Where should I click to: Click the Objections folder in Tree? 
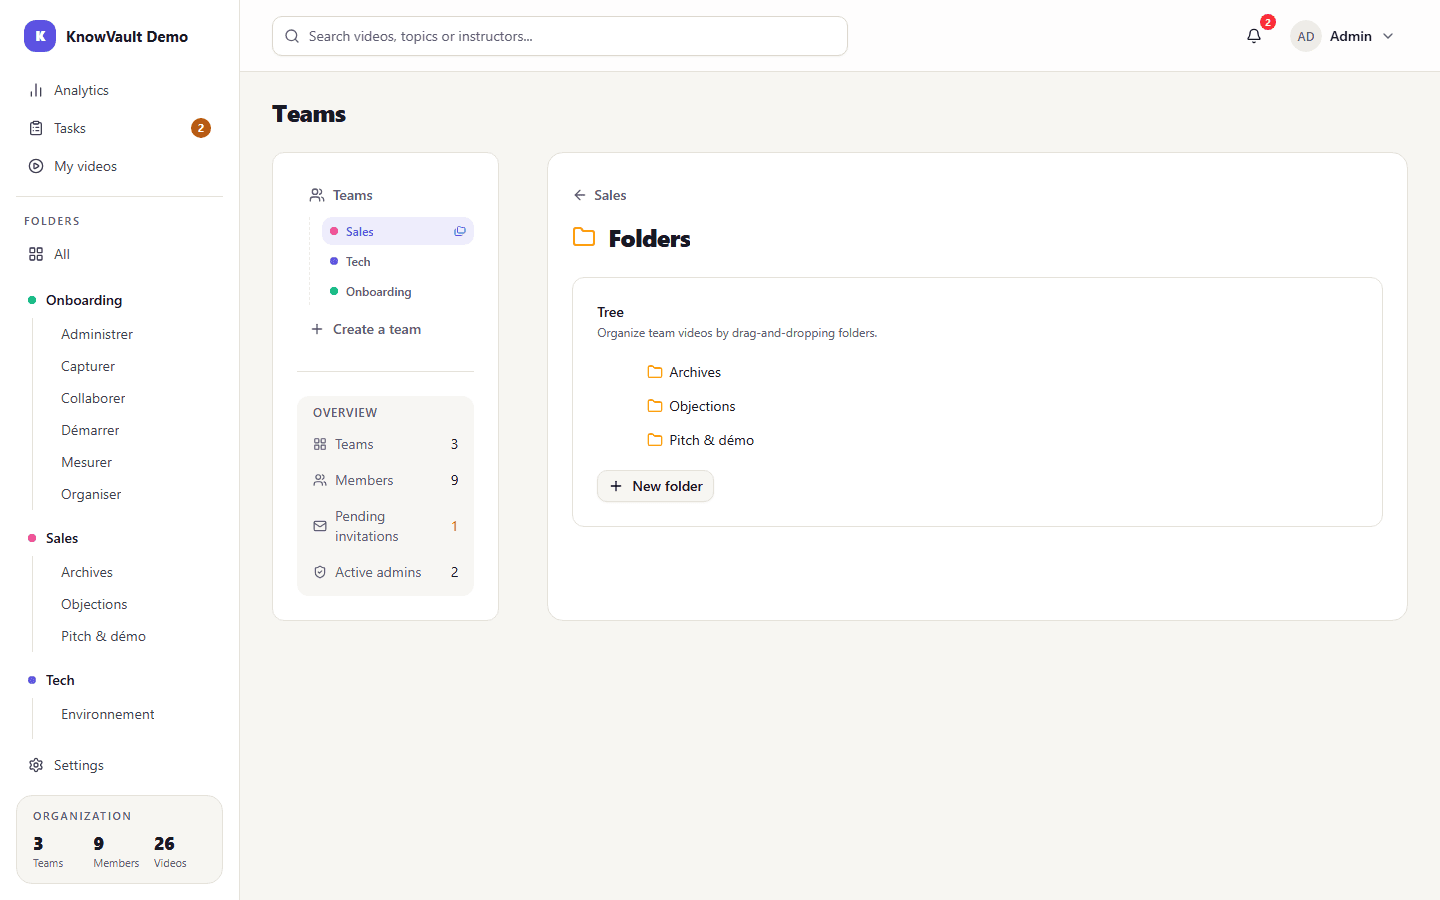691,406
